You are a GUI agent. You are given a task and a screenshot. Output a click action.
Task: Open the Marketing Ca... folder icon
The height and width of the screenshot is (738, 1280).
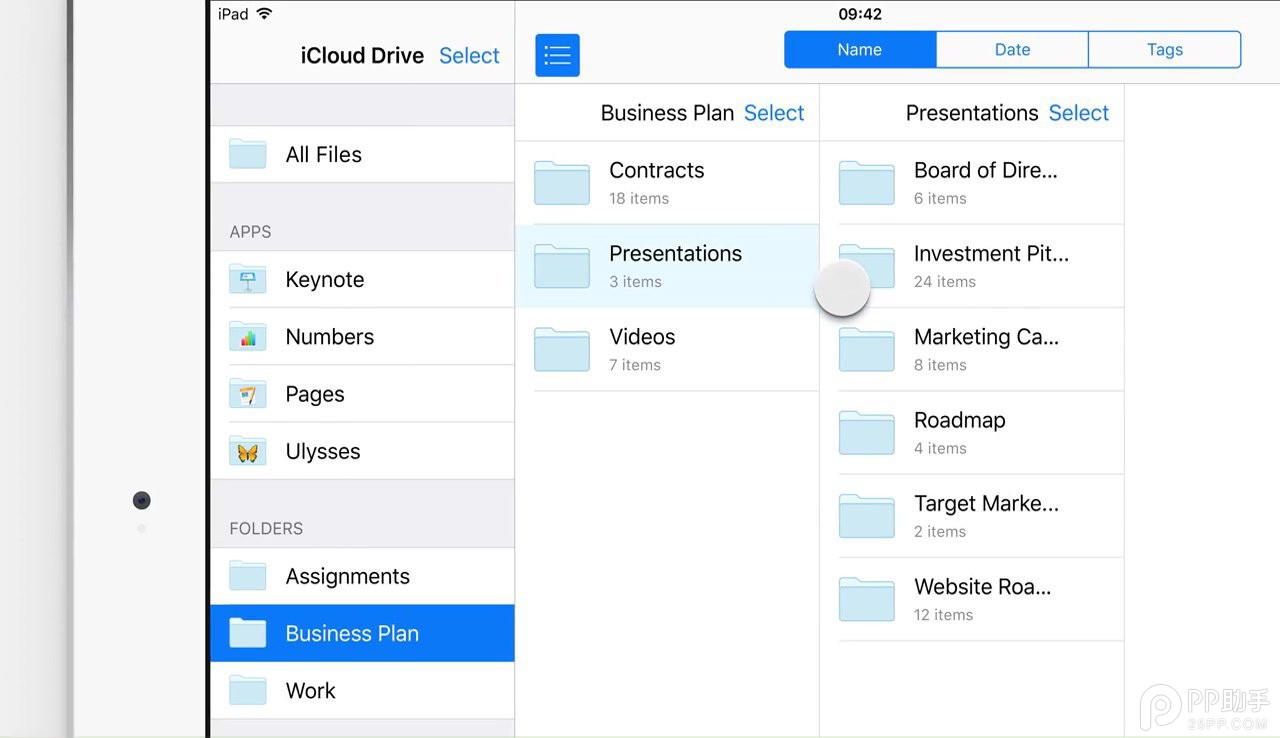click(866, 349)
